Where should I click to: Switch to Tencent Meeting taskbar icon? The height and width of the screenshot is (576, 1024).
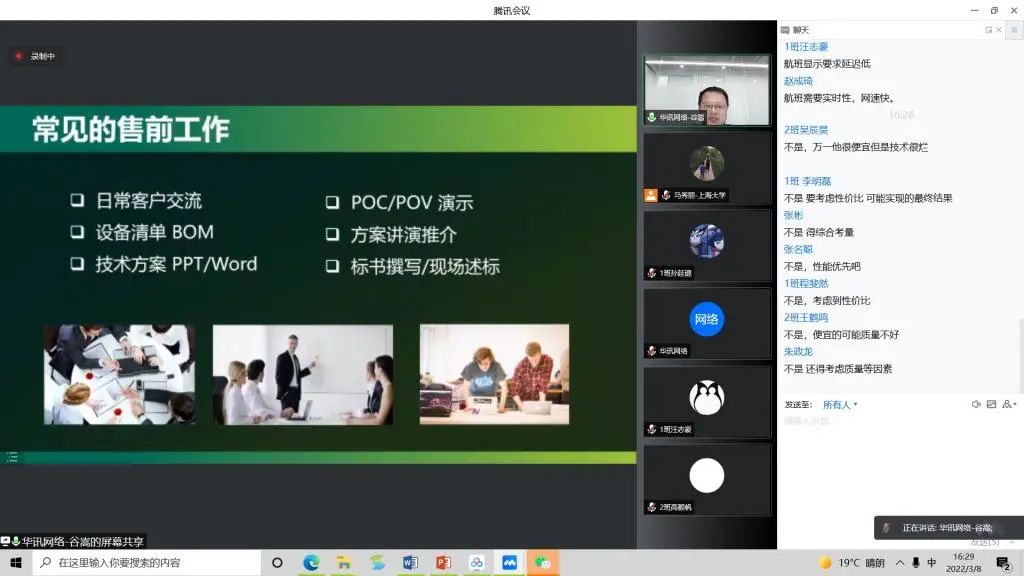[x=509, y=563]
